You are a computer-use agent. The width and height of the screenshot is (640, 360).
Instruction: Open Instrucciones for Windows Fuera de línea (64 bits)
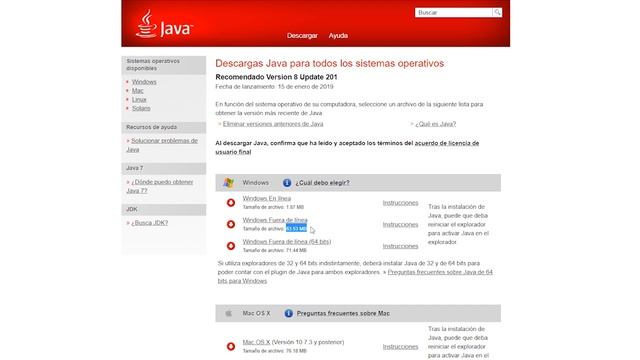tap(400, 246)
